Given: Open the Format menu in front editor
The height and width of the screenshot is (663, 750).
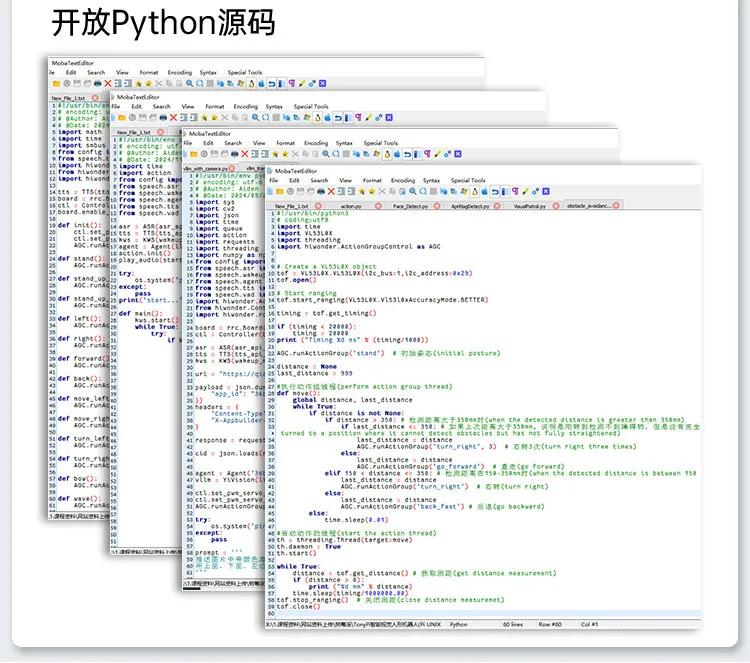Looking at the screenshot, I should coord(372,180).
